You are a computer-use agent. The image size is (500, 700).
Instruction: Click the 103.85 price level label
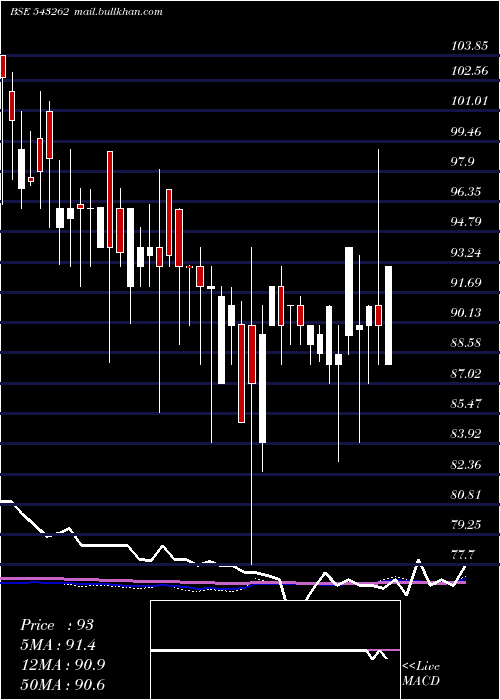click(470, 46)
